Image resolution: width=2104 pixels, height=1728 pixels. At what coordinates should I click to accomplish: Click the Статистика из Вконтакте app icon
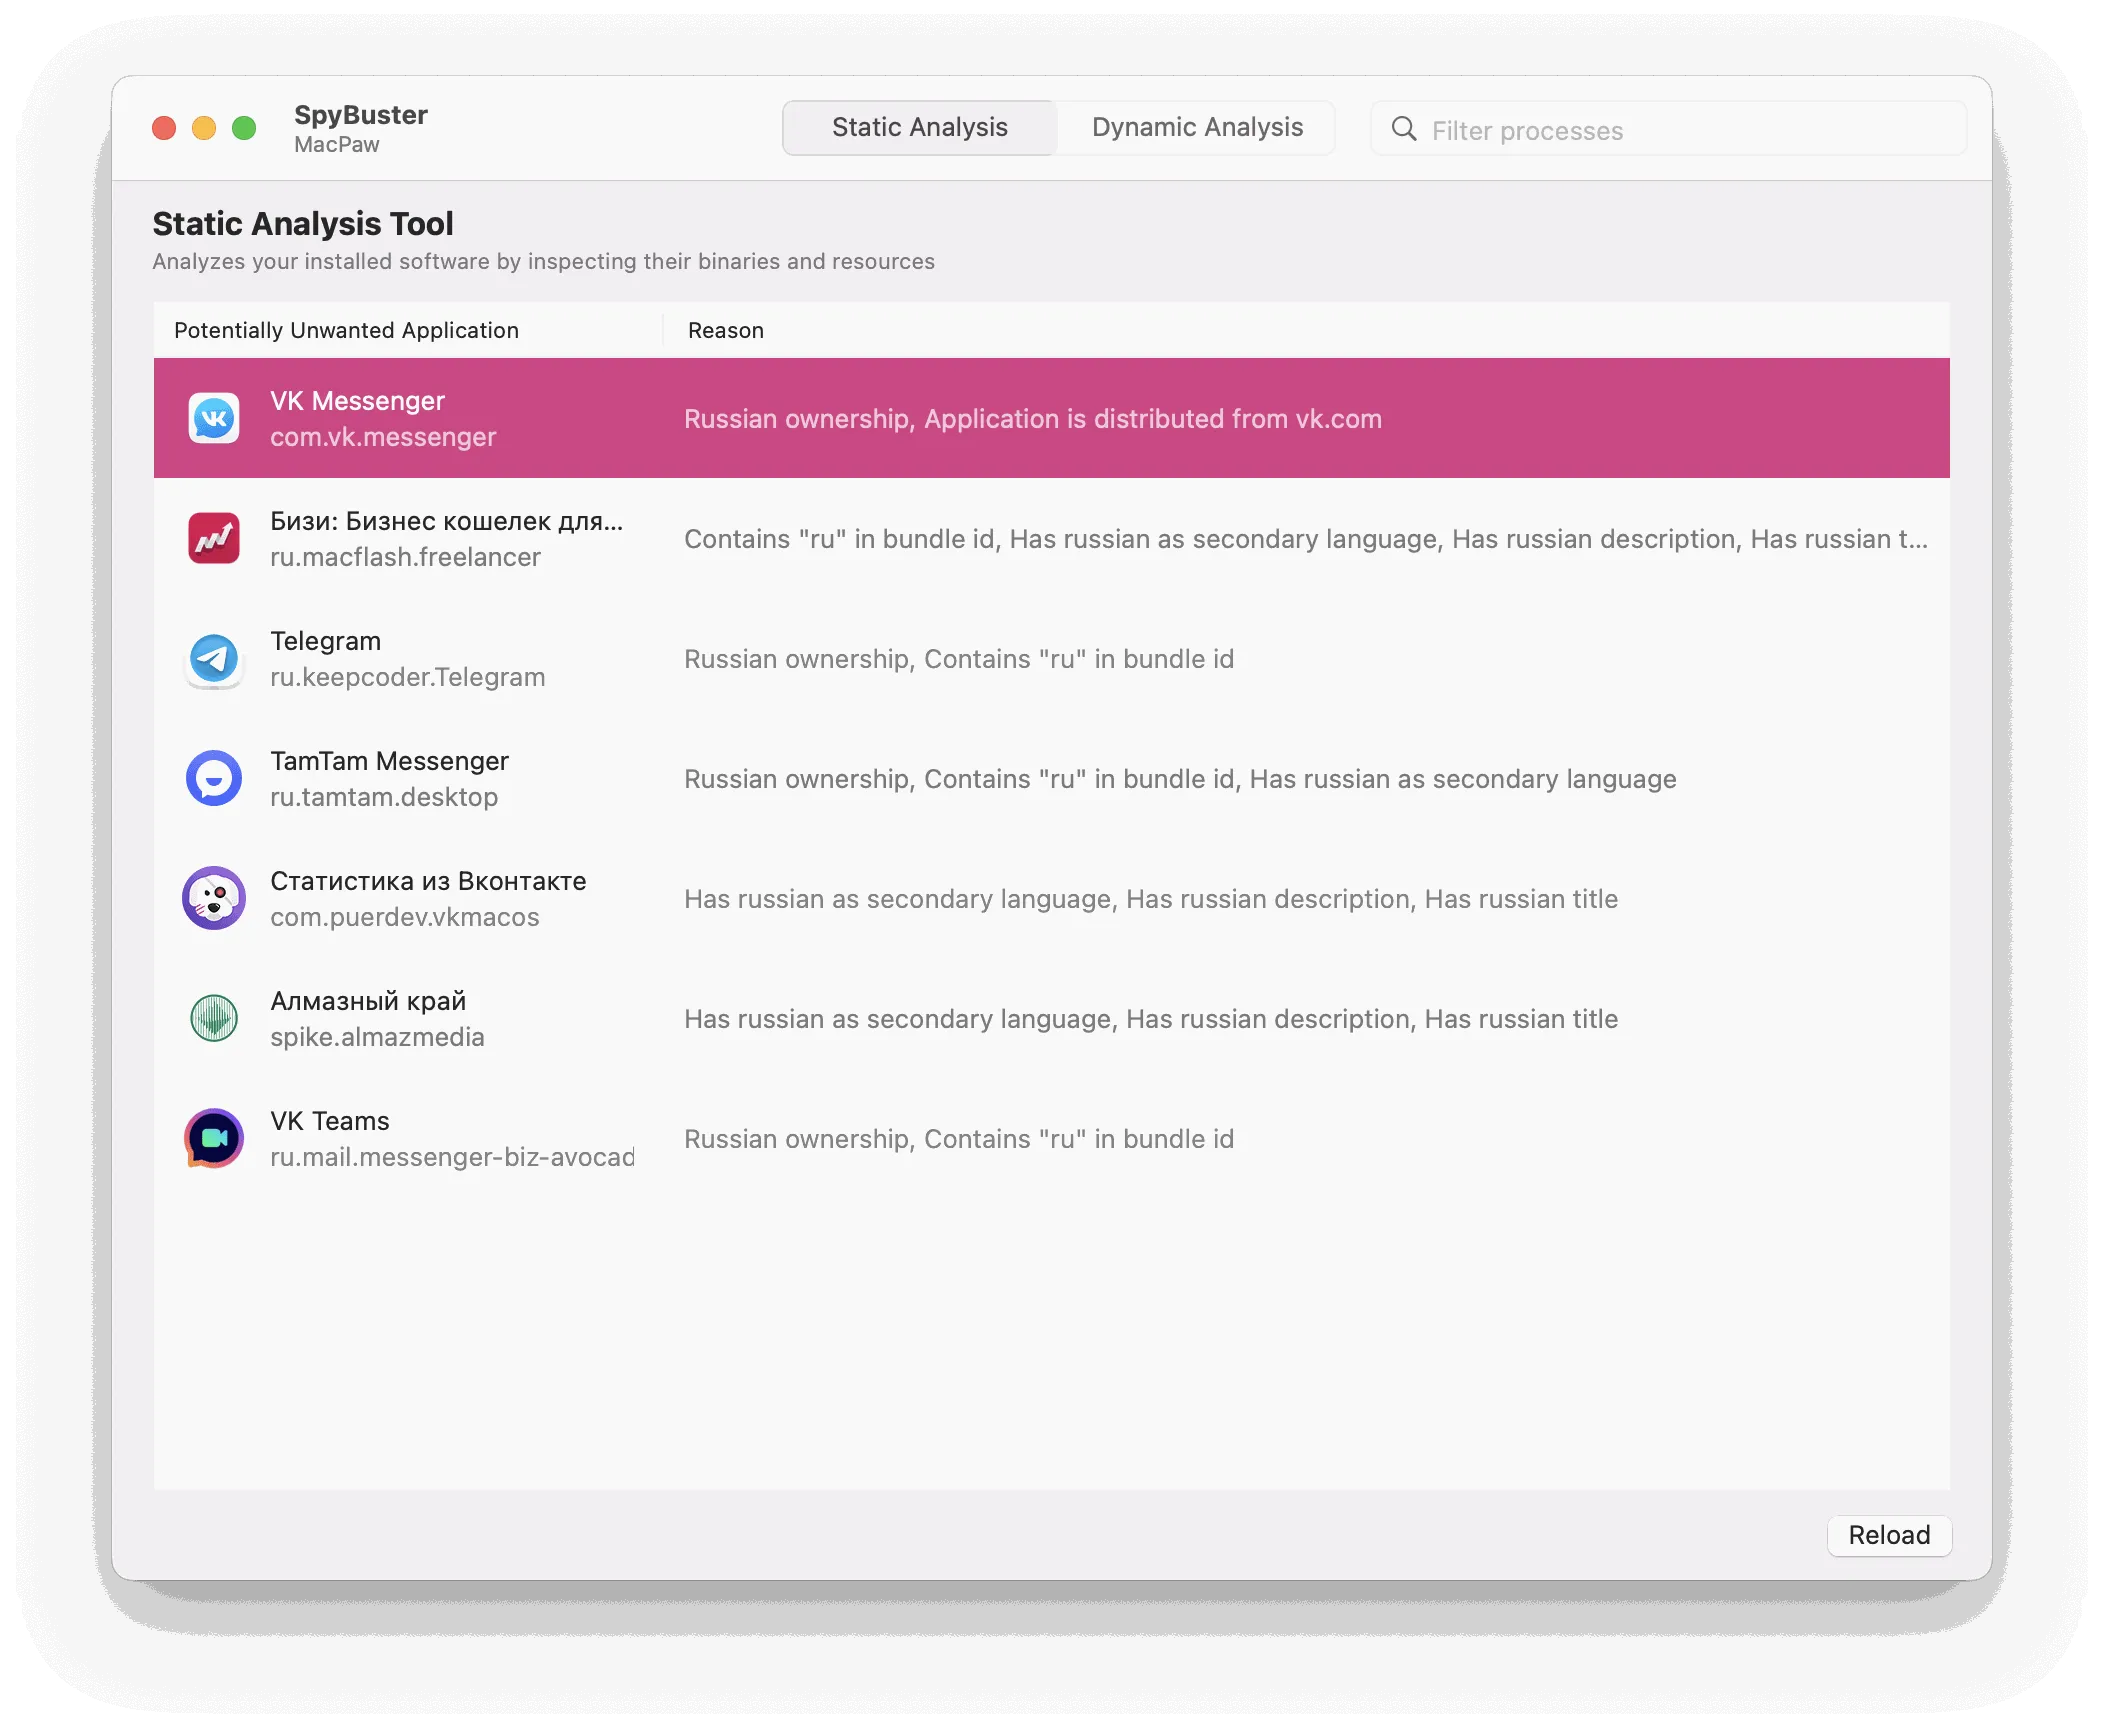click(x=213, y=898)
